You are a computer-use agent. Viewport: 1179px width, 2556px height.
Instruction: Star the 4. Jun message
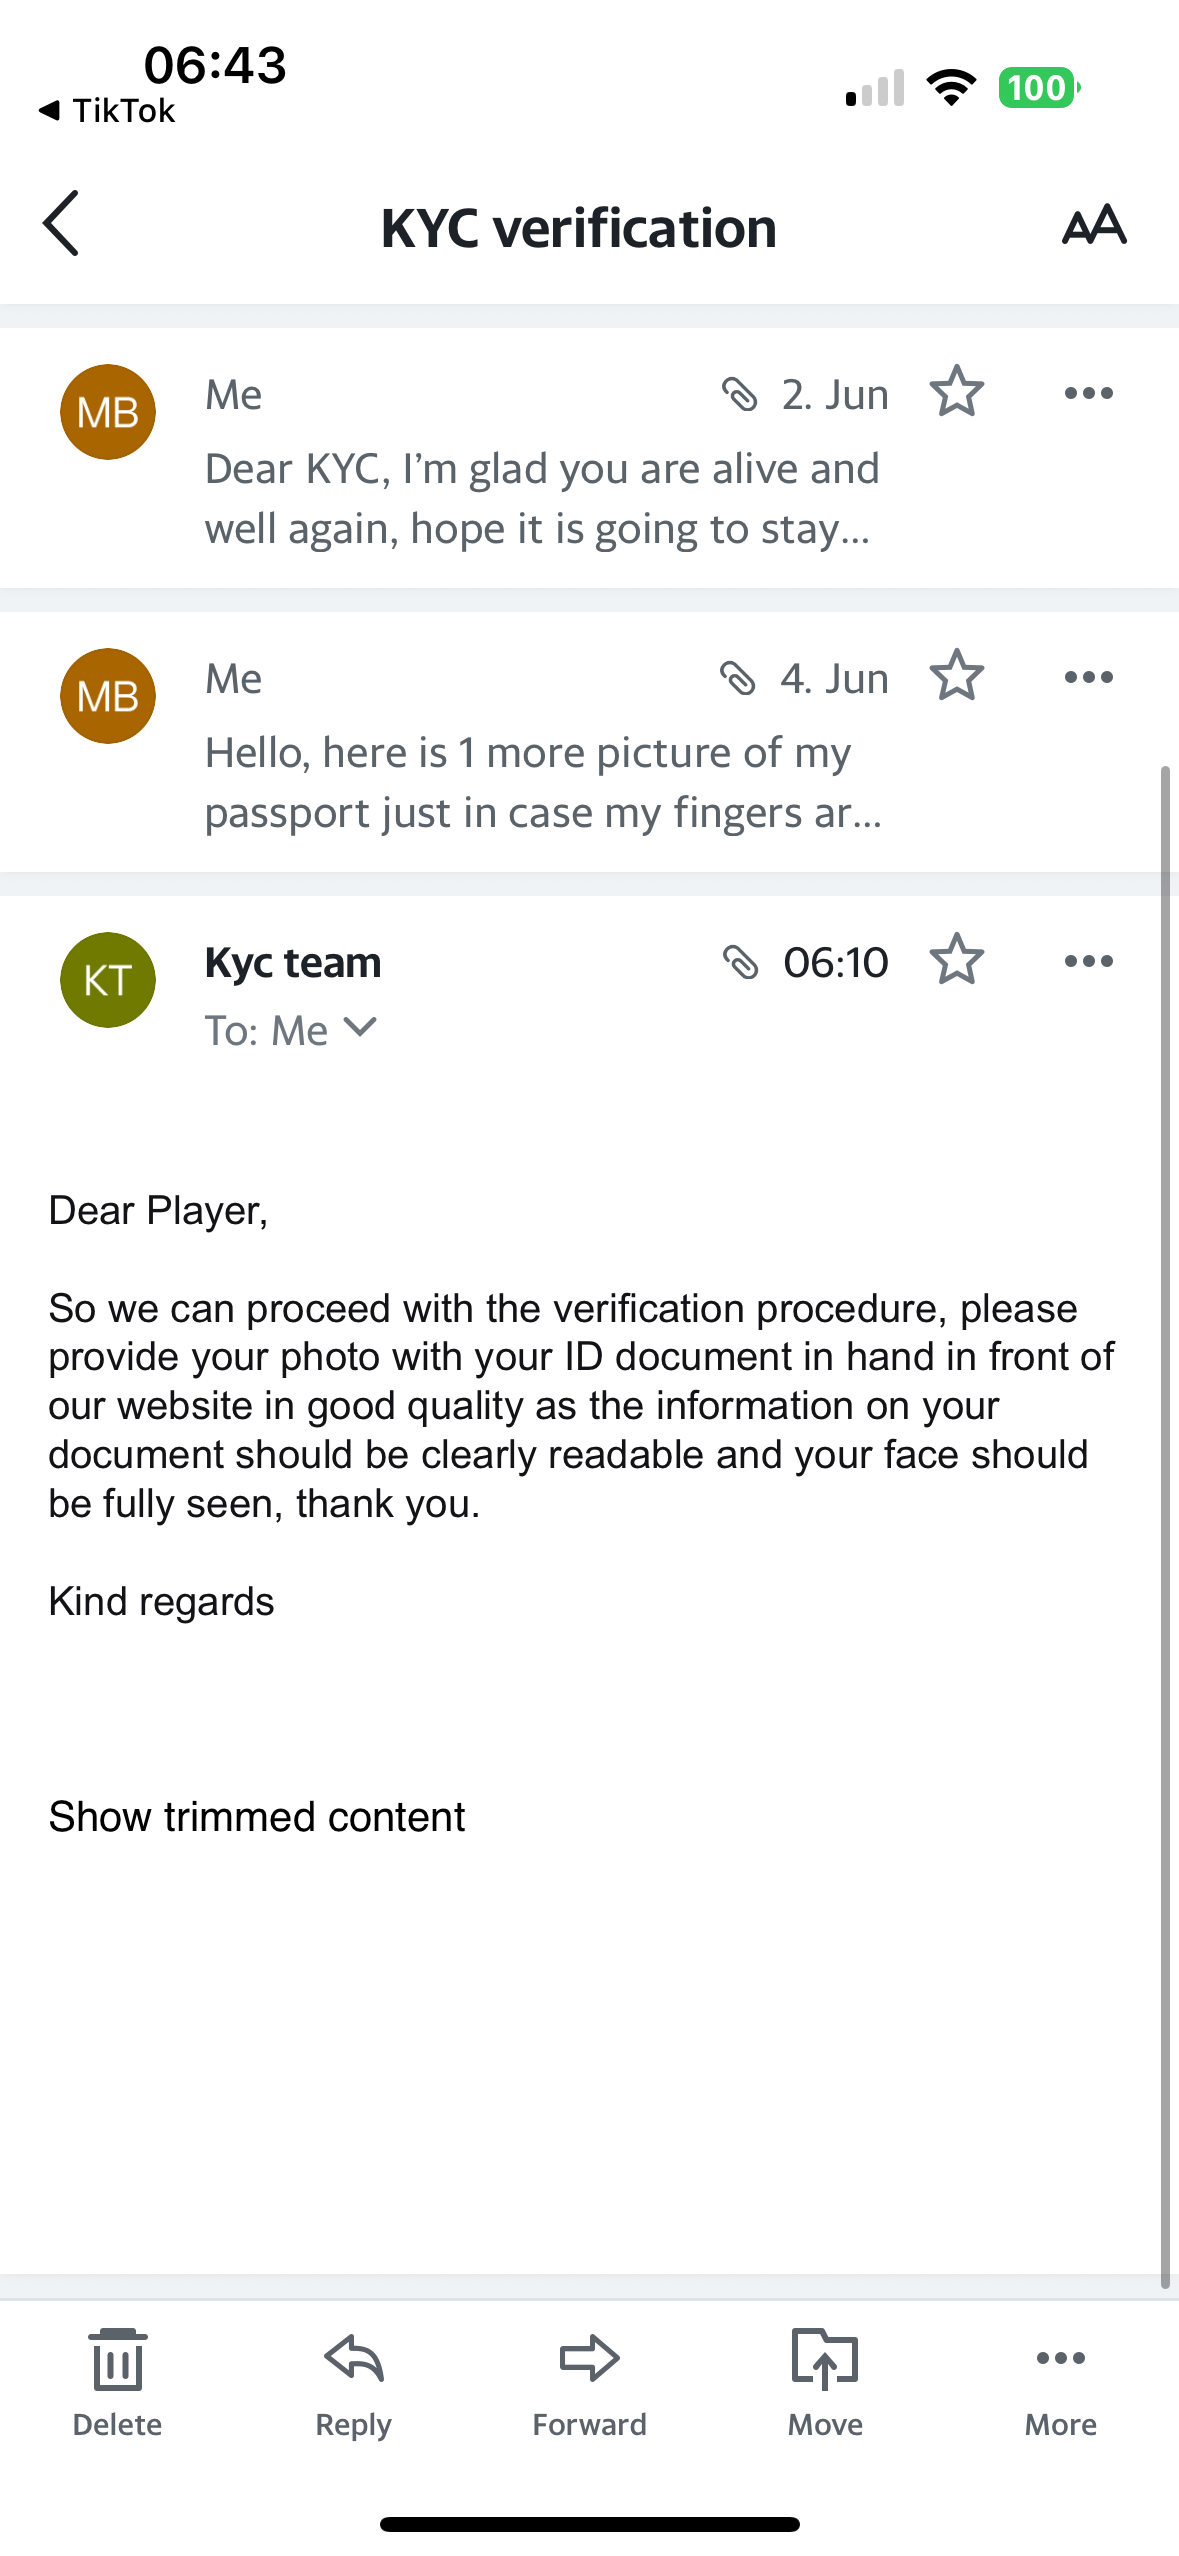coord(957,676)
